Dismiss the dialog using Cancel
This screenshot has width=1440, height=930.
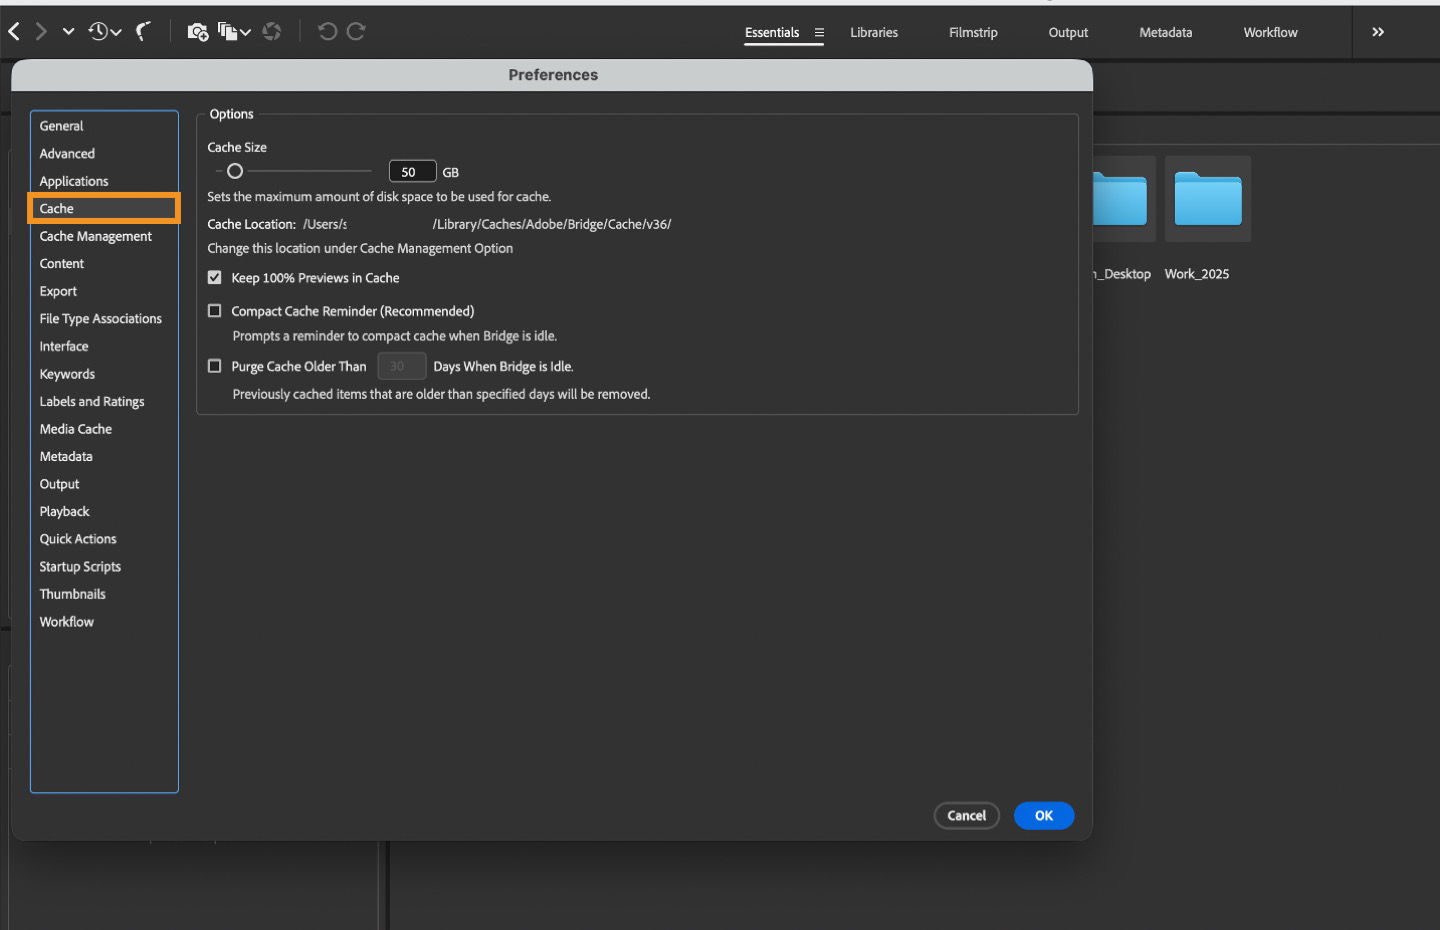pos(966,815)
